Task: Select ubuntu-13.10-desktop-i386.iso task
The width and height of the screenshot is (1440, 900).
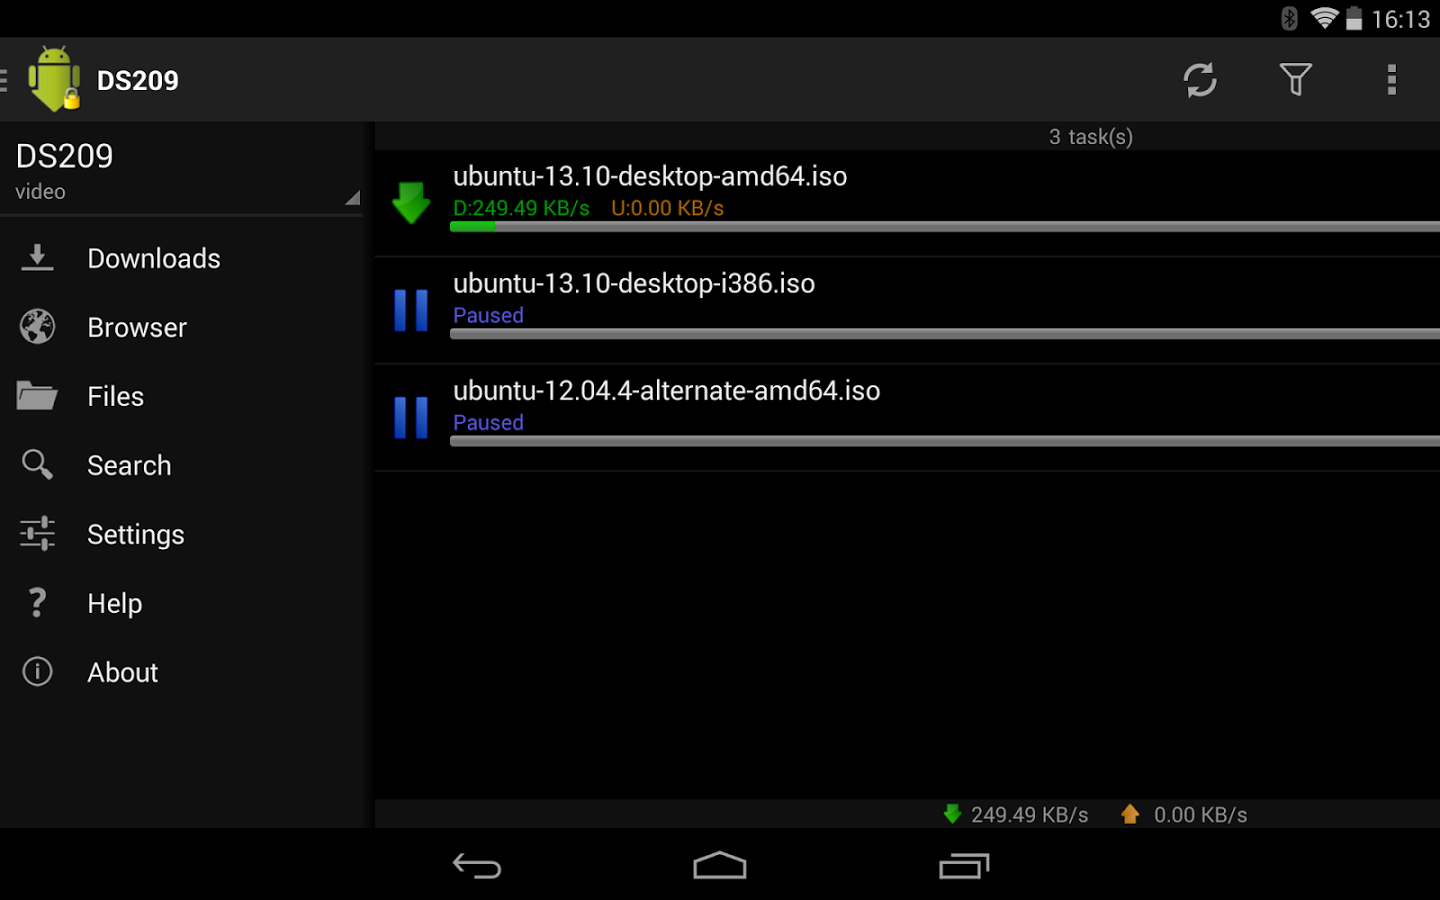Action: 907,310
